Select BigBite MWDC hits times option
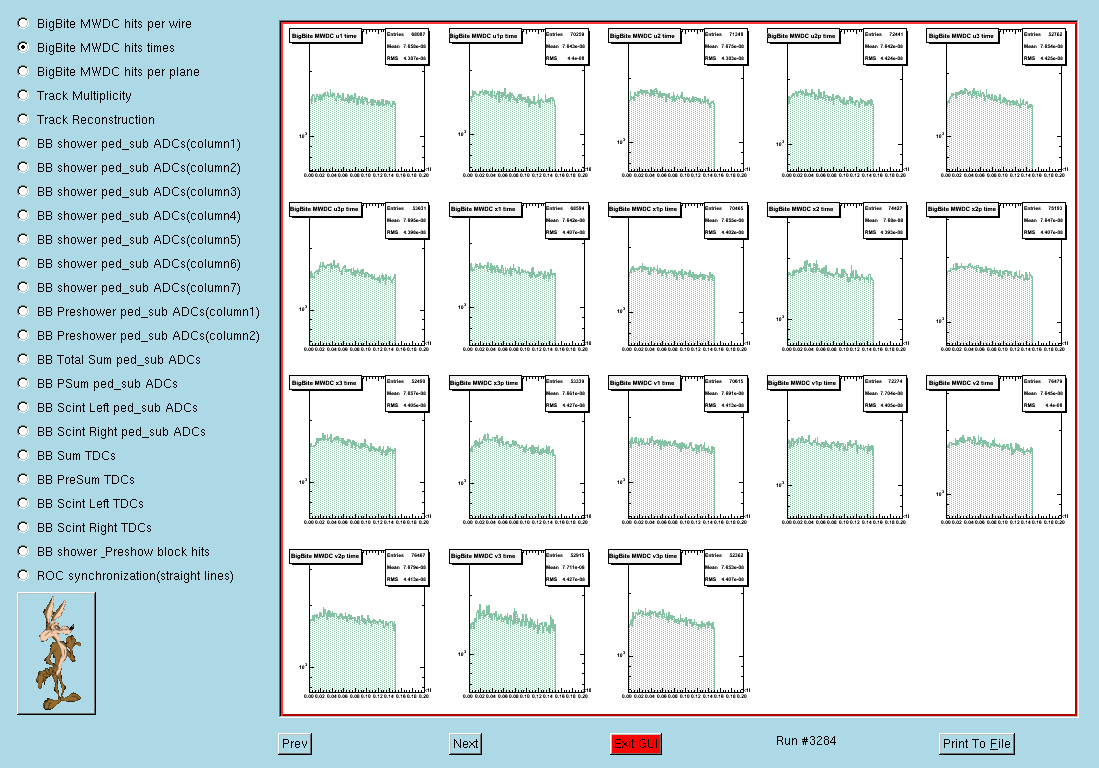 pyautogui.click(x=23, y=47)
